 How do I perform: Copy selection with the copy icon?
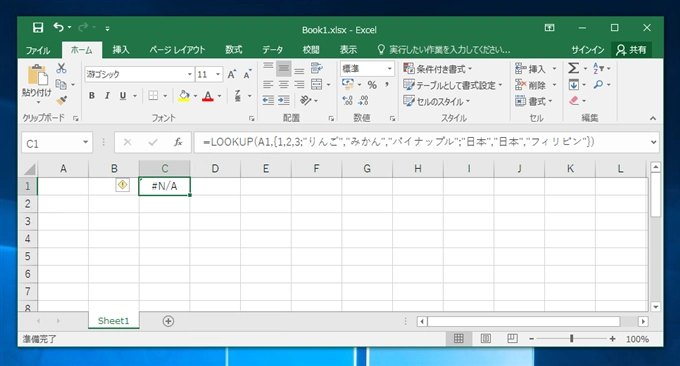61,85
